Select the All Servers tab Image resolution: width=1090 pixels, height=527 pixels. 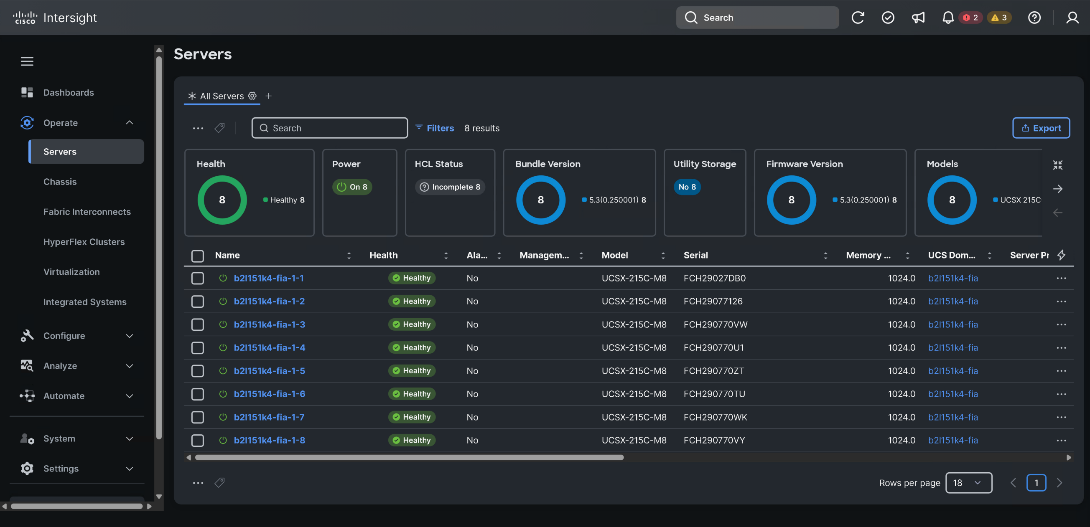tap(222, 96)
